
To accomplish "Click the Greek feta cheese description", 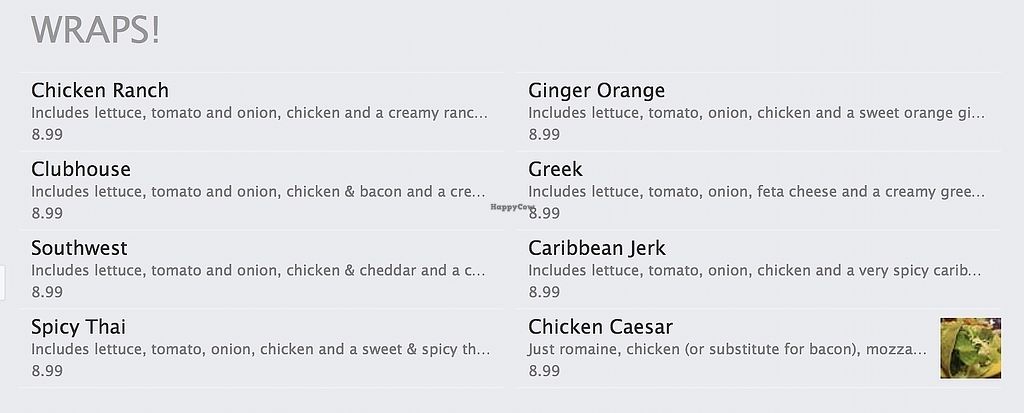I will tap(757, 192).
